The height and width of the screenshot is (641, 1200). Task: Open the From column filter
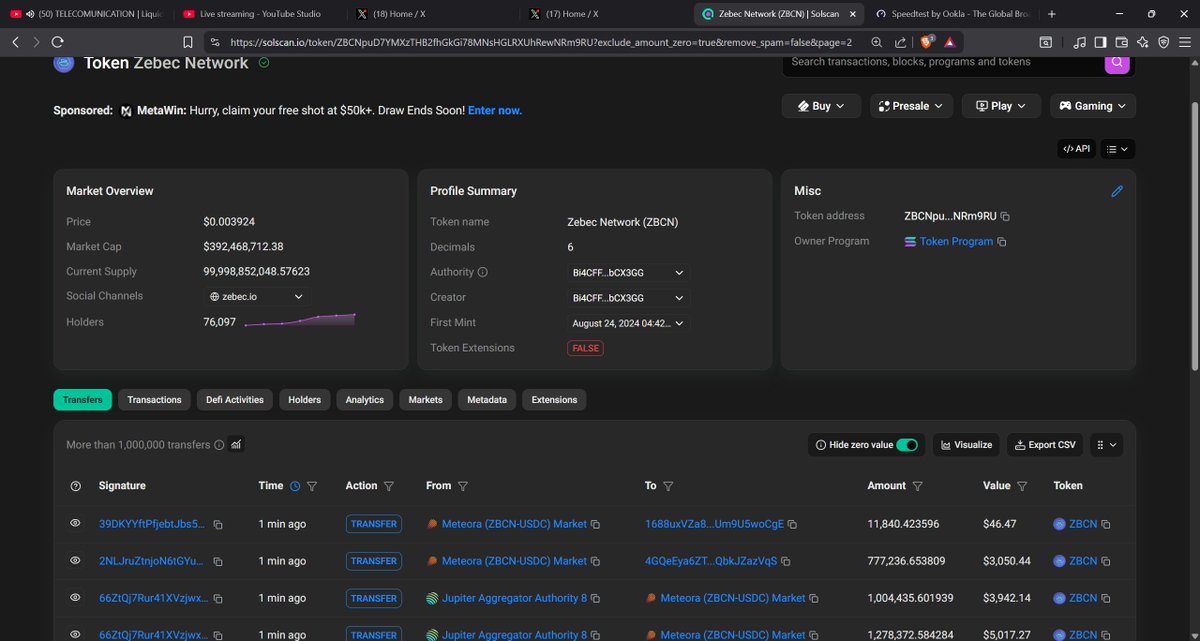coord(464,486)
